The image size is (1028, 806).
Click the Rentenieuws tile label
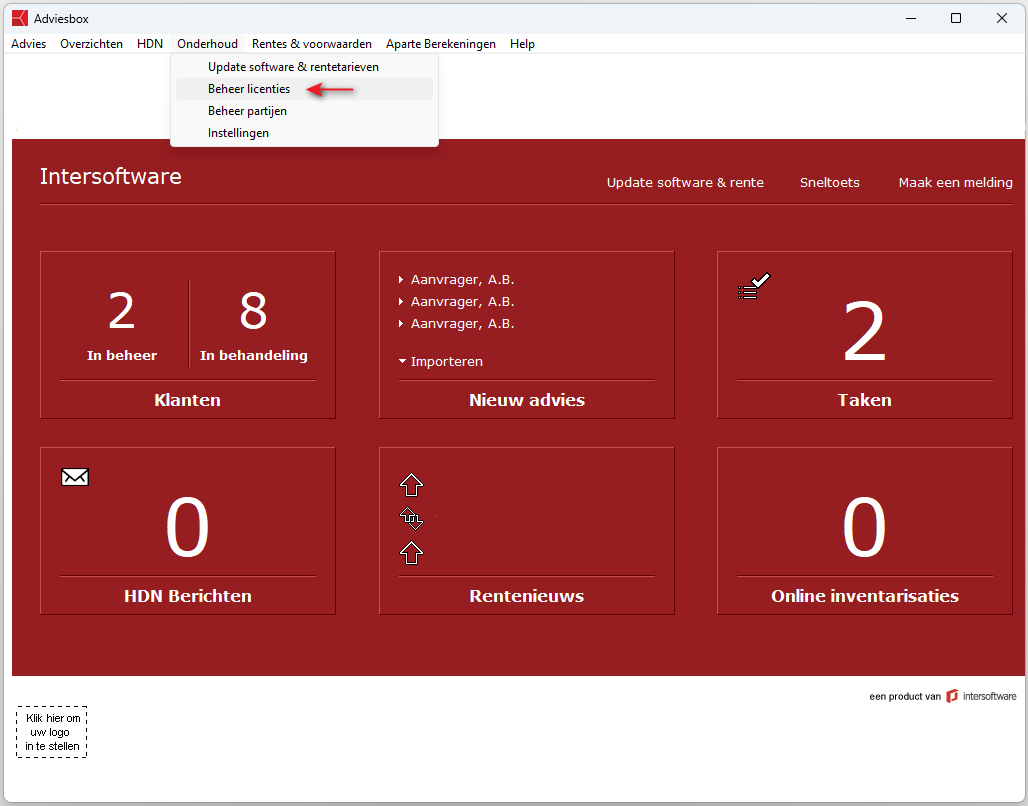point(526,596)
